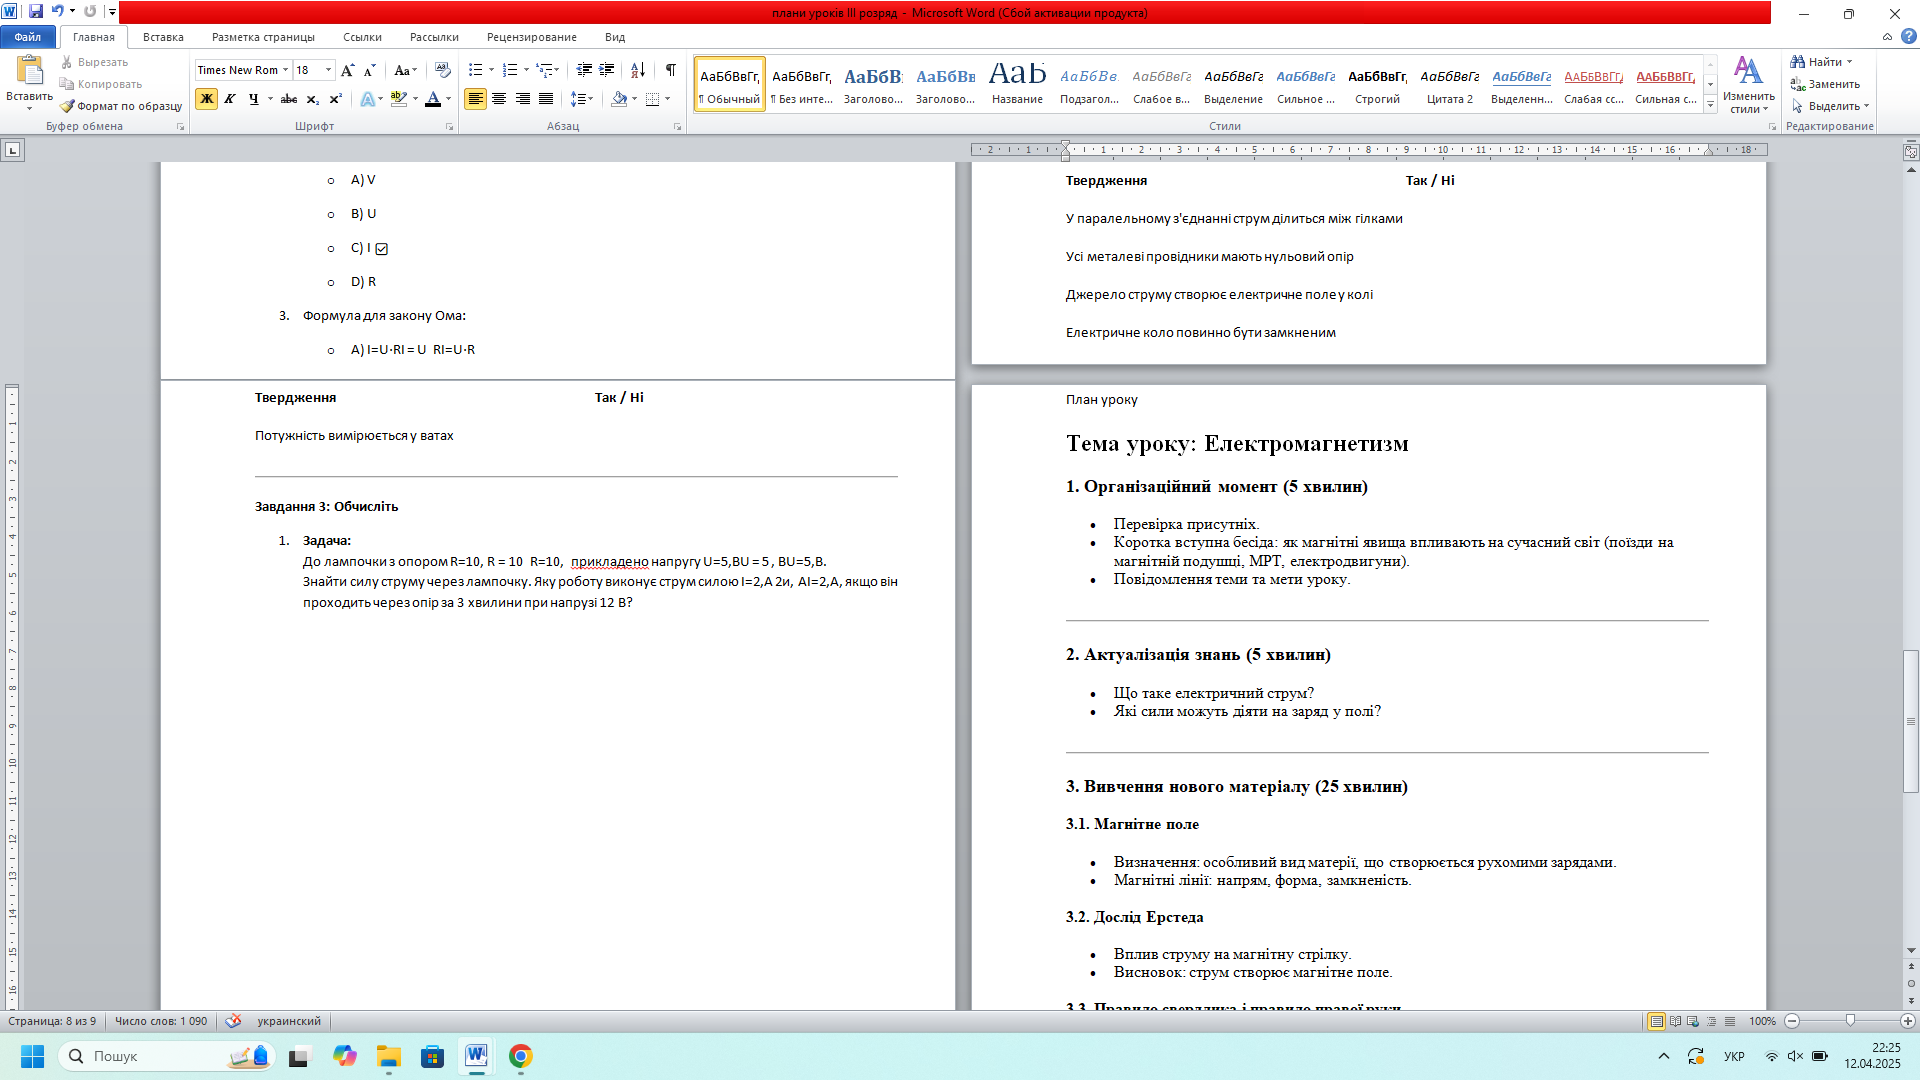Click the Copy (Копировать) command
The width and height of the screenshot is (1920, 1080).
pos(101,84)
